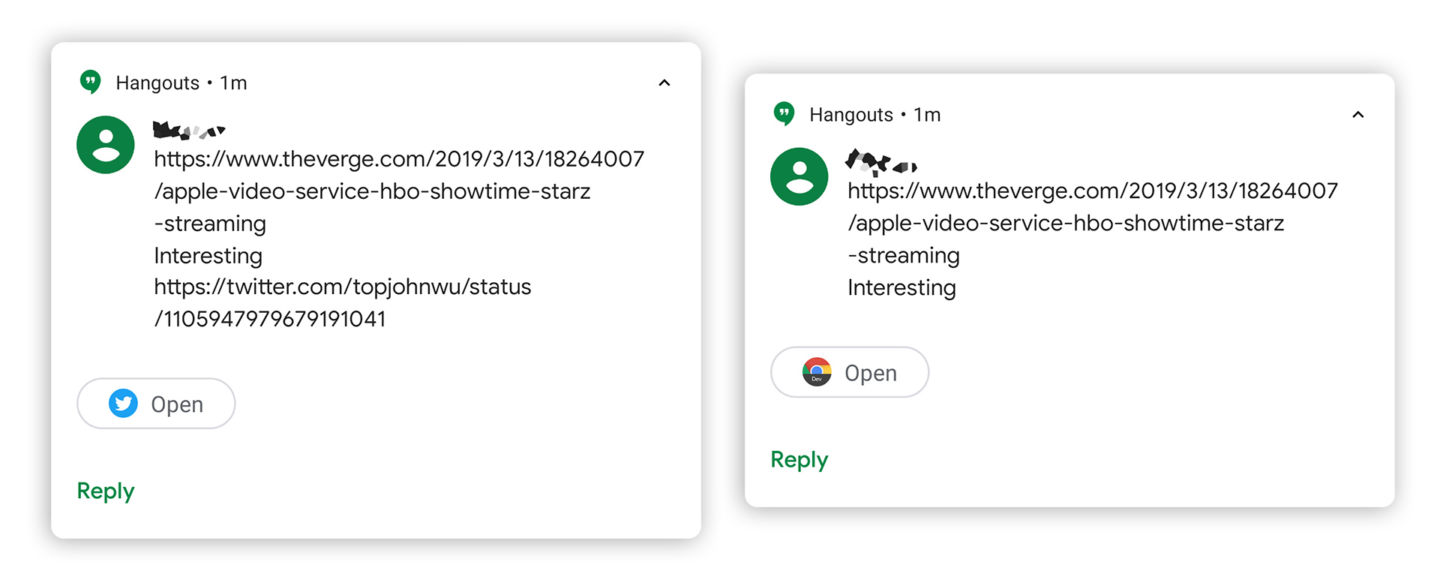Image resolution: width=1440 pixels, height=568 pixels.
Task: Click The Verge URL in the Twitter-link notification
Action: coord(398,190)
